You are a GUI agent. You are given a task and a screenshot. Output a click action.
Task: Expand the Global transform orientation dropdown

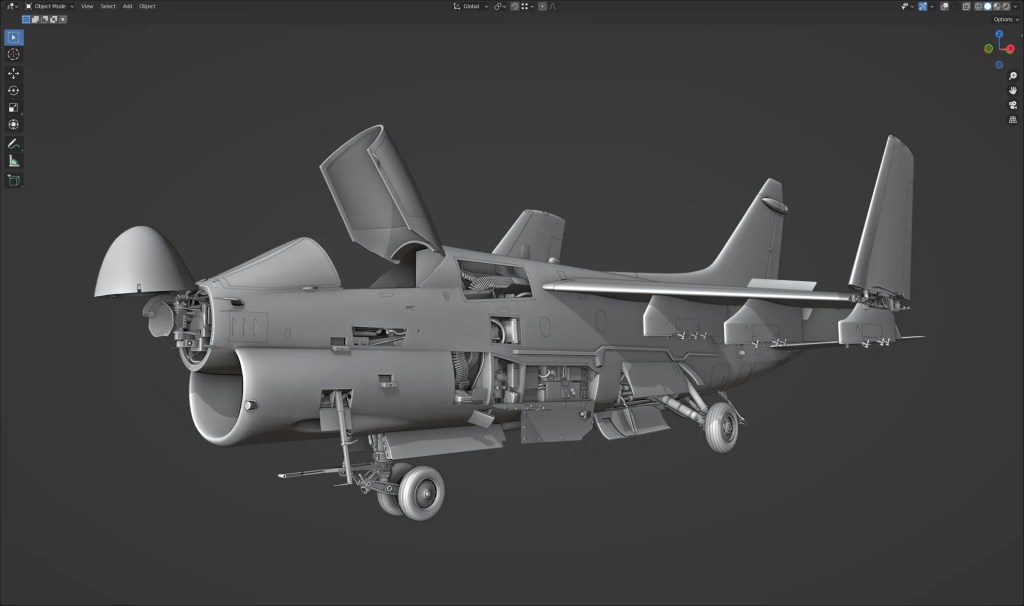470,6
